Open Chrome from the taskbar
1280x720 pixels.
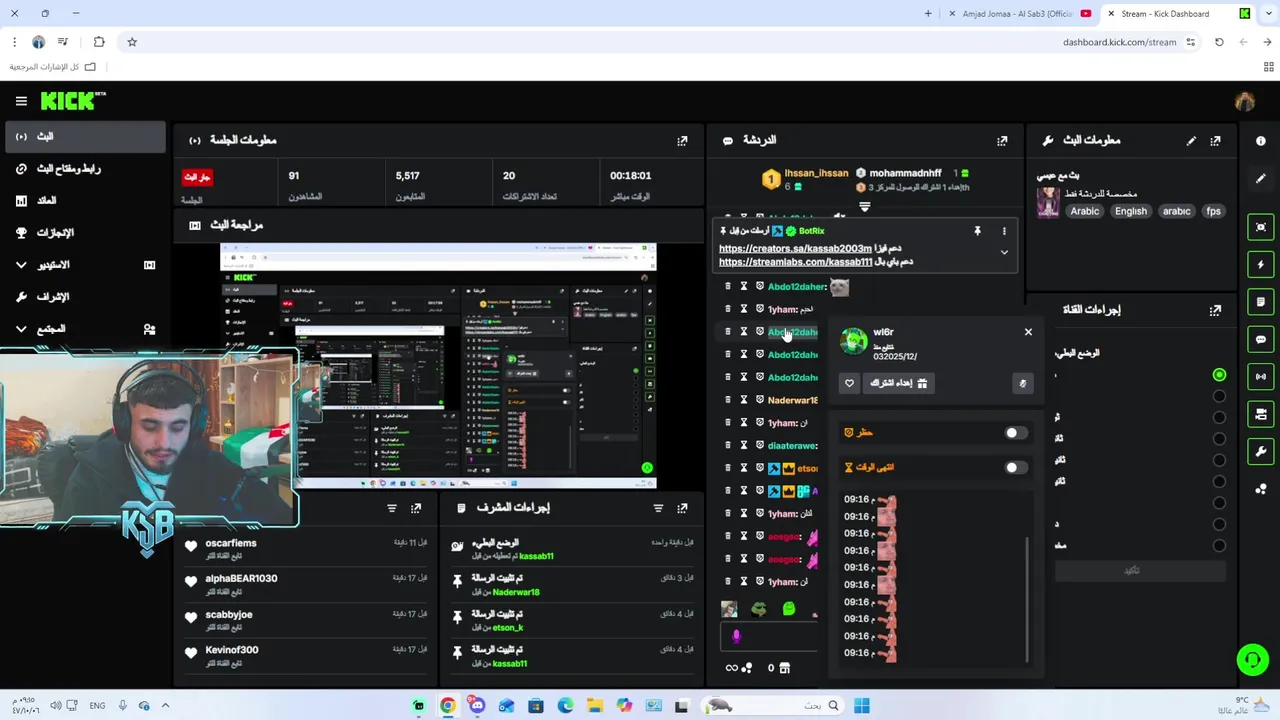[447, 706]
